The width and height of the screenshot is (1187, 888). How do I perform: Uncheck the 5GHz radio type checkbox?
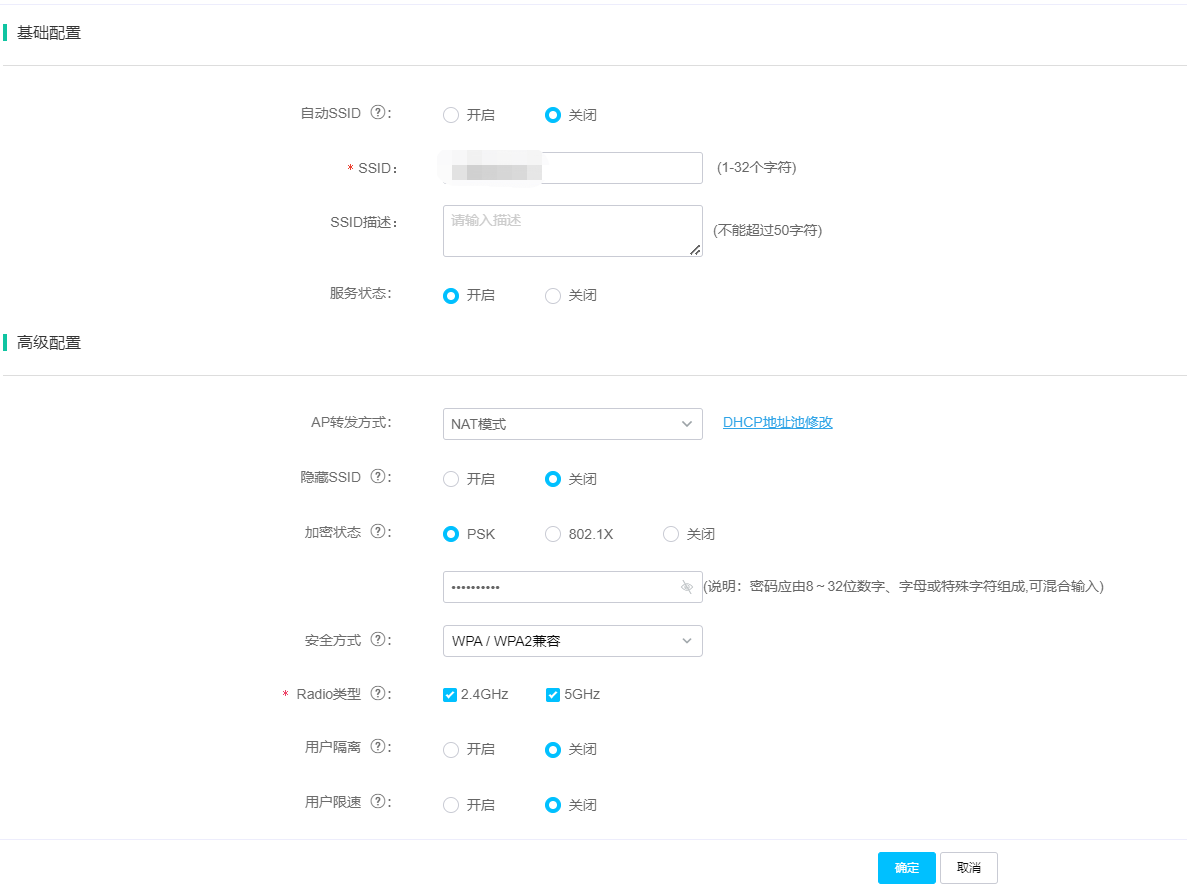pyautogui.click(x=553, y=695)
